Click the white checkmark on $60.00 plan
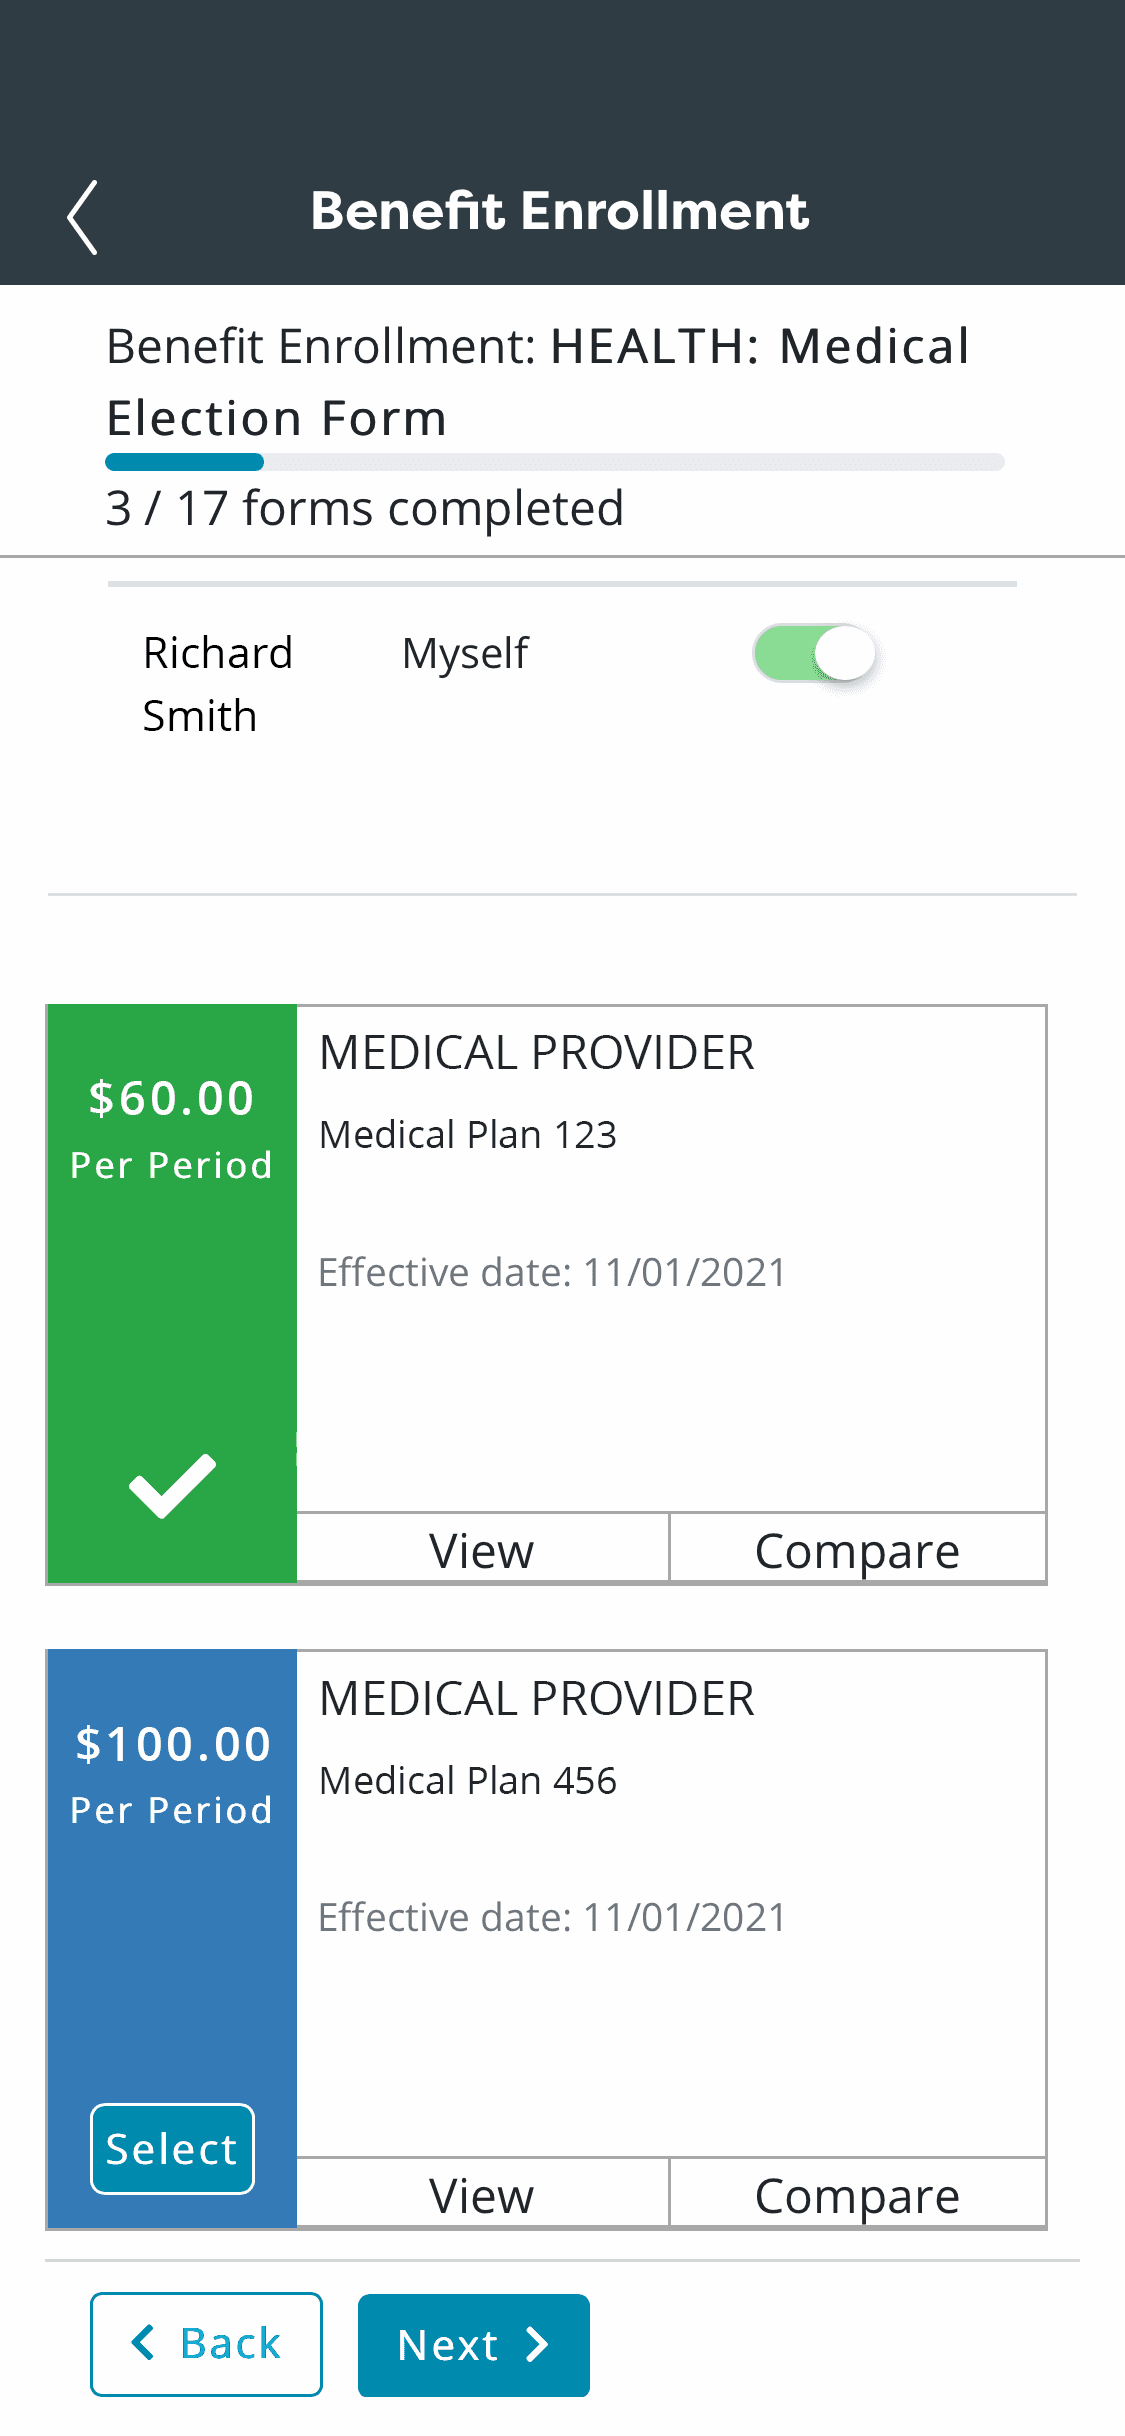 [172, 1486]
